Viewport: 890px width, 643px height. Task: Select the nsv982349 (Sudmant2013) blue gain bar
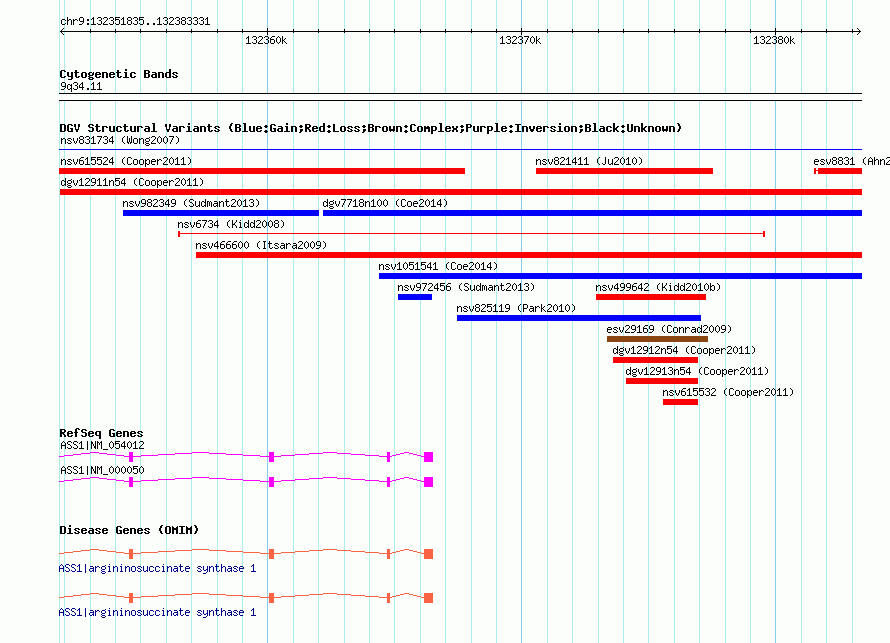point(221,213)
